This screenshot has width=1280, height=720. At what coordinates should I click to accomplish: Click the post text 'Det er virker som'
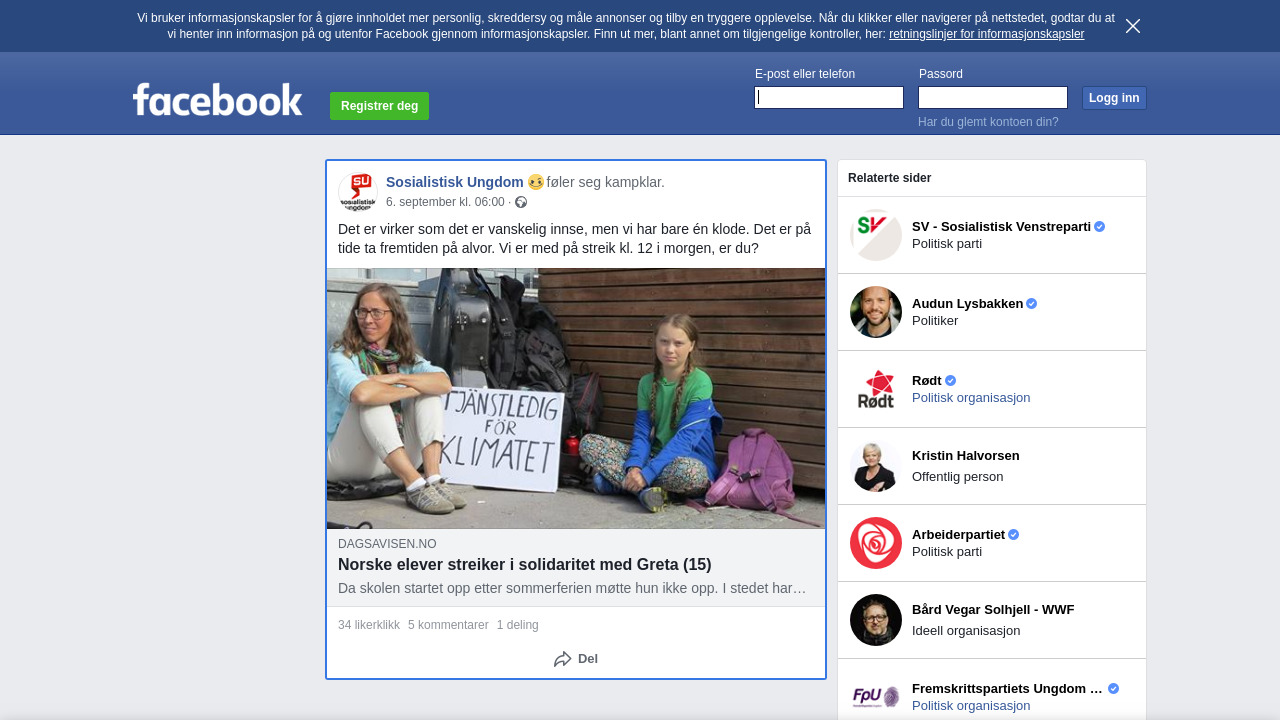click(x=575, y=239)
